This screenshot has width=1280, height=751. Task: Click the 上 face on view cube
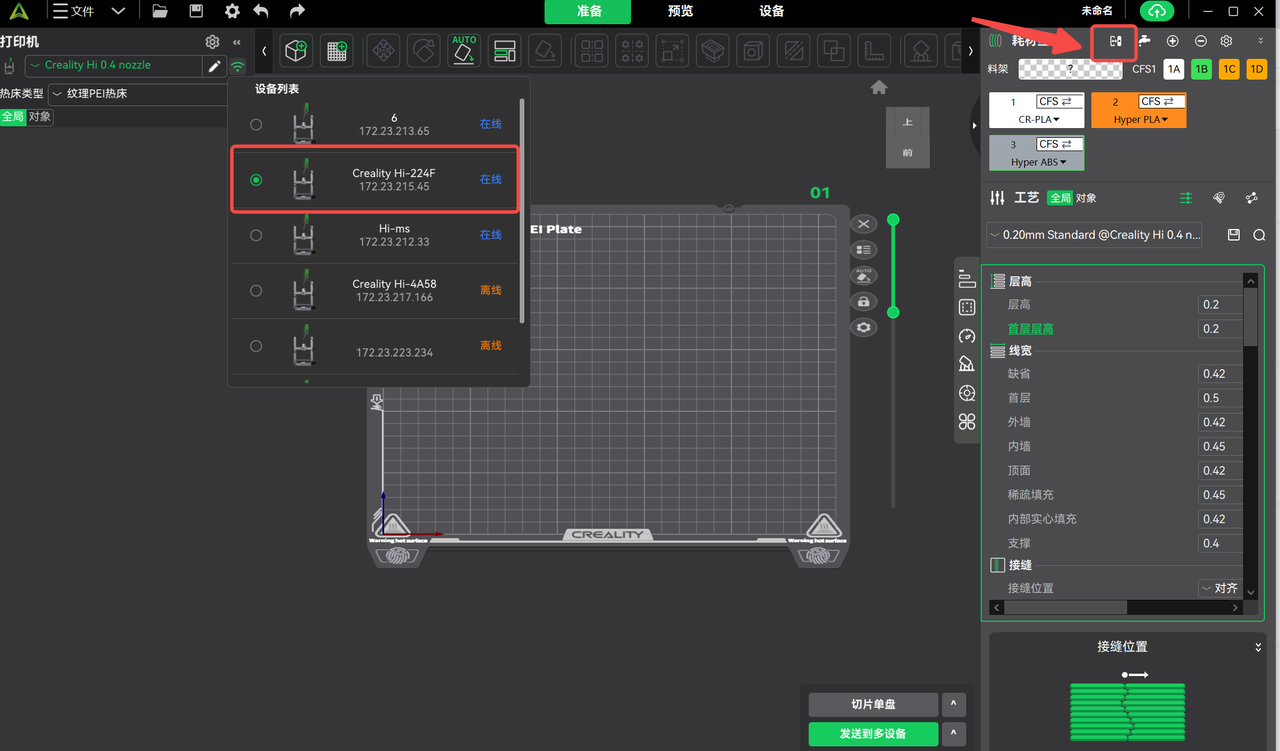click(908, 122)
